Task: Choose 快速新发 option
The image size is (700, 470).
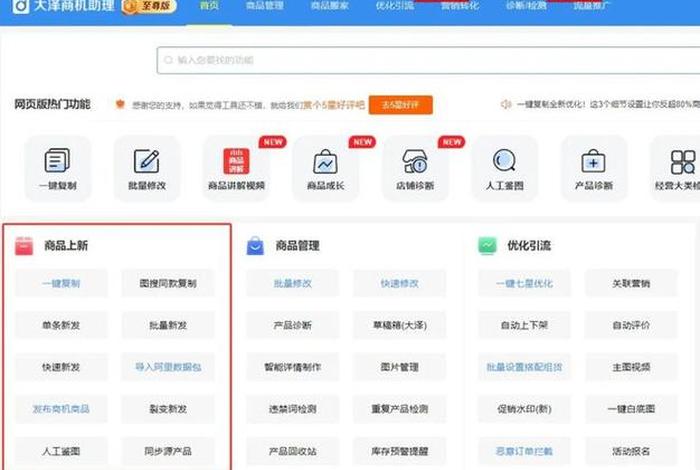Action: point(61,367)
